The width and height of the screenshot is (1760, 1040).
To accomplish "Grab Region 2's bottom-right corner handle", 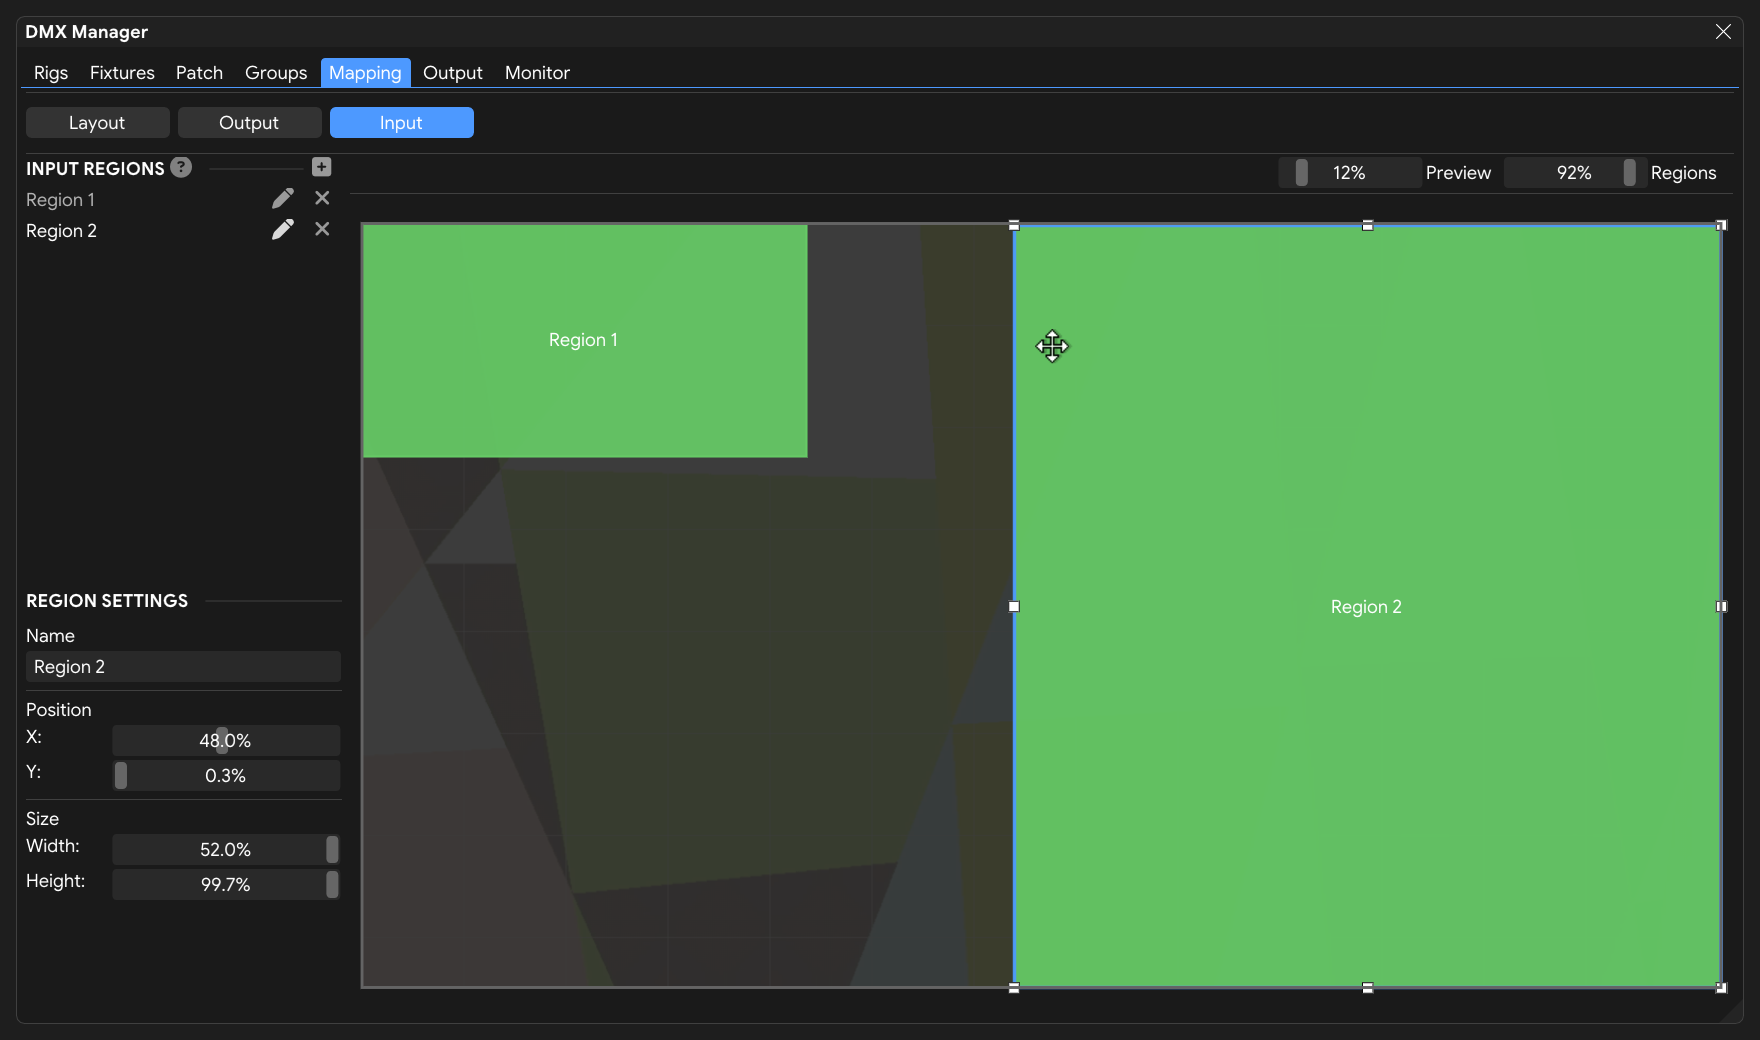I will (1721, 988).
